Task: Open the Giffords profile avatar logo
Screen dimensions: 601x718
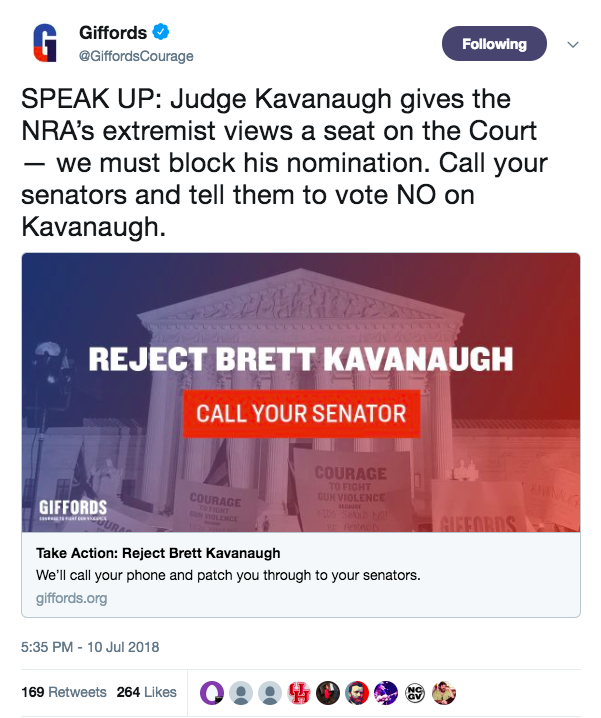Action: pos(45,43)
